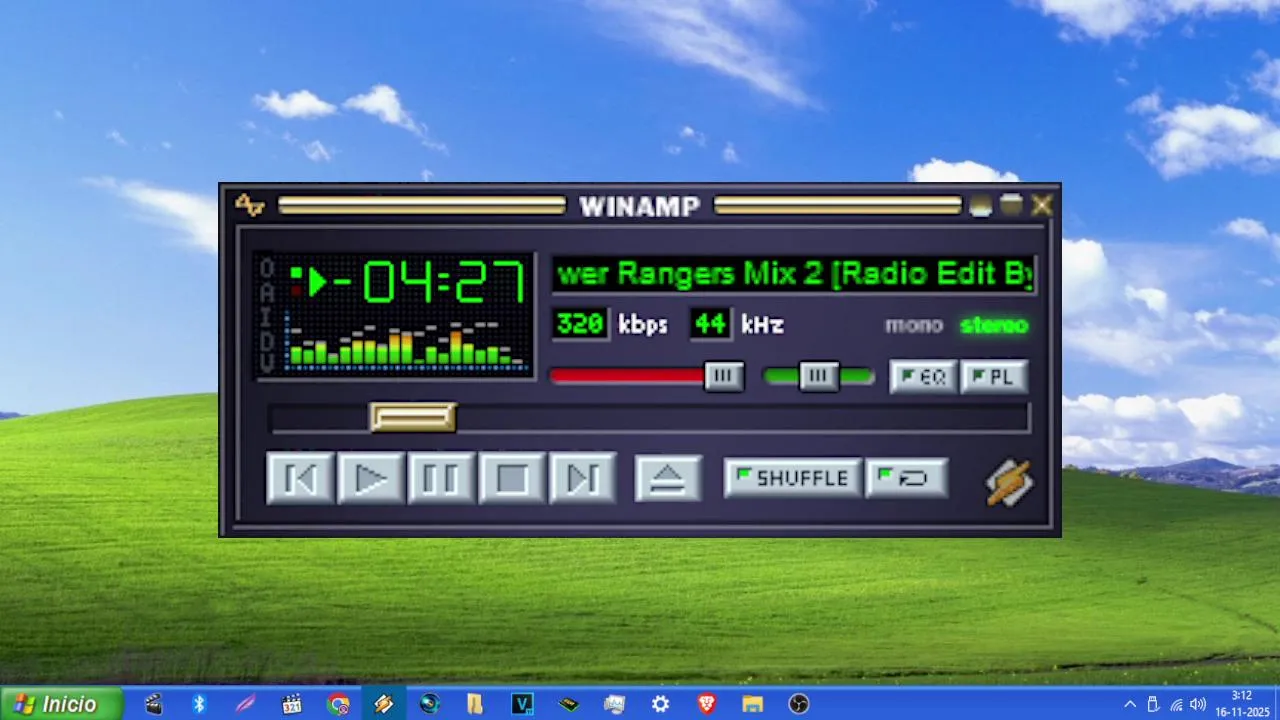
Task: Click the Winamp lightning bolt About icon
Action: pyautogui.click(x=1009, y=482)
